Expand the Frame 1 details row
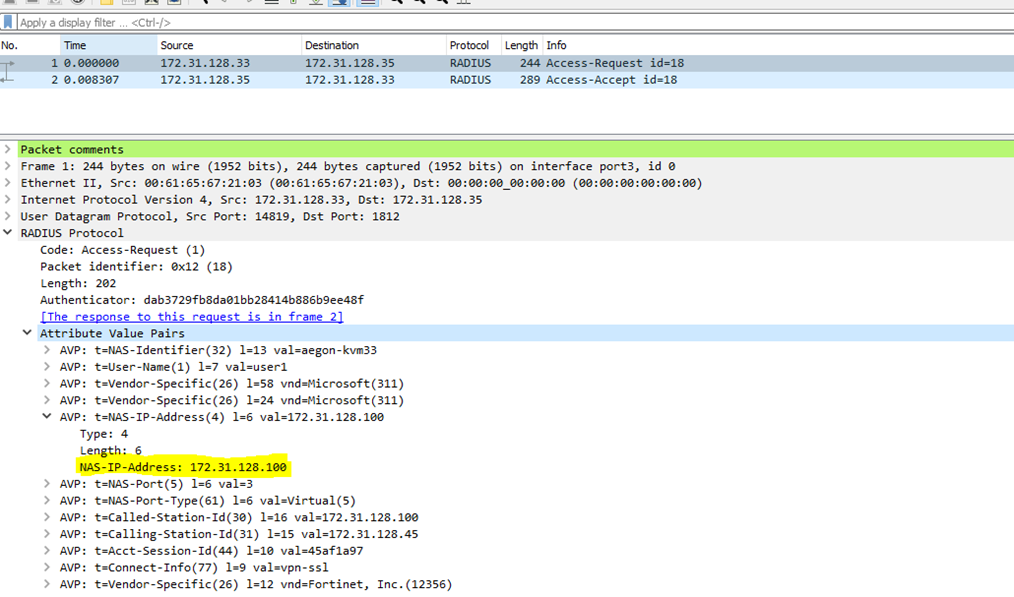Screen dimensions: 1014x597 pos(8,166)
